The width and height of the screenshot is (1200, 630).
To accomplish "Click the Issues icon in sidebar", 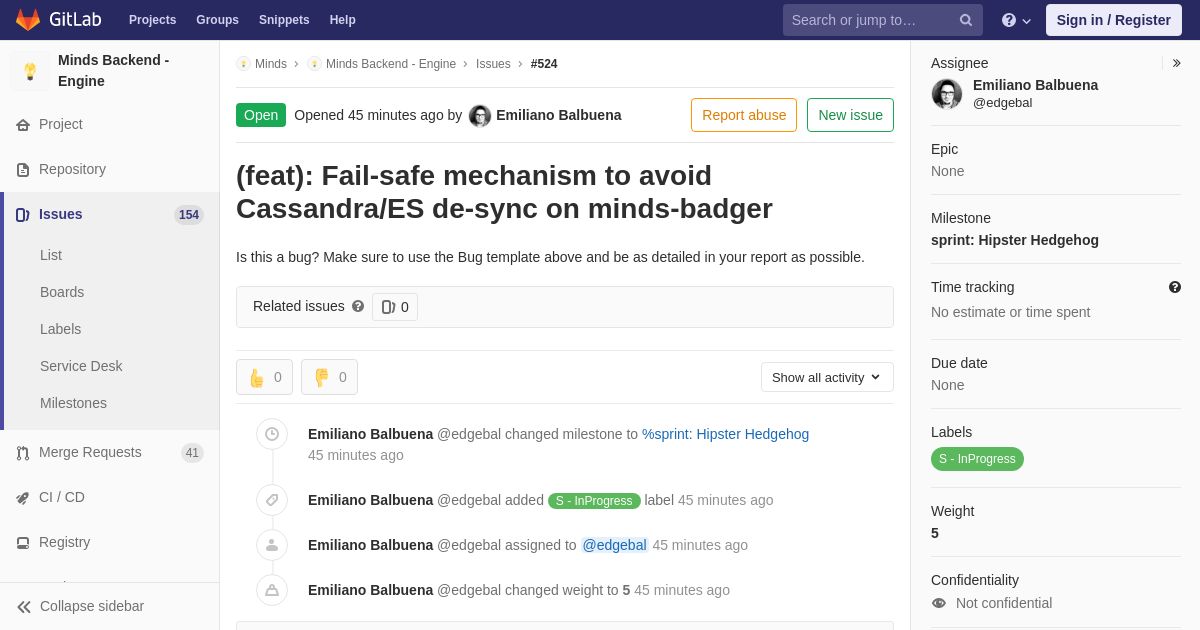I will [x=23, y=215].
